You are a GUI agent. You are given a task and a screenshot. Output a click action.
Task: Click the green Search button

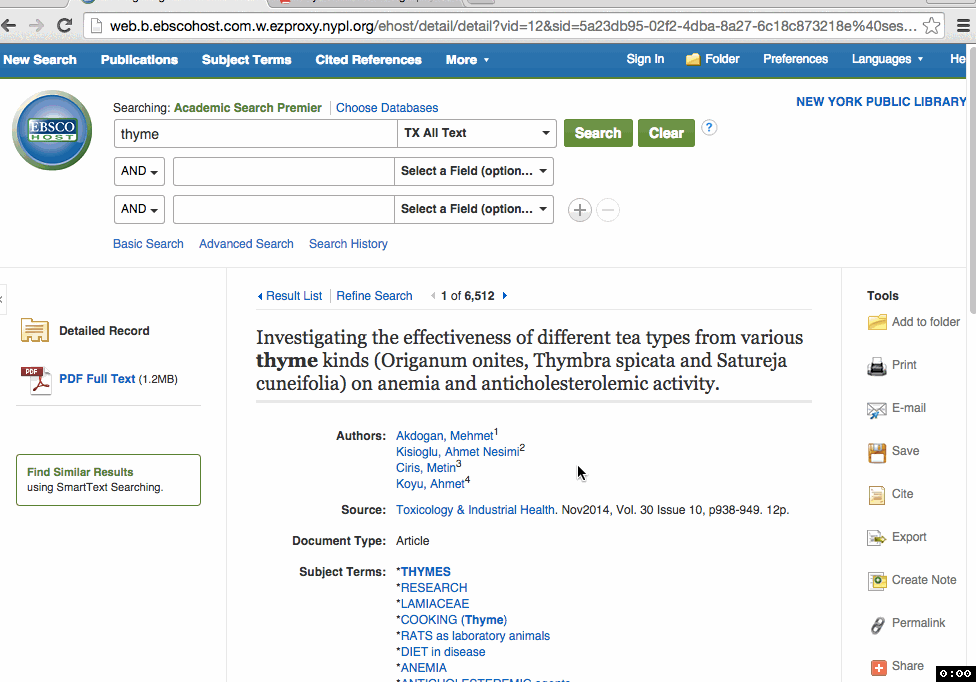click(x=598, y=133)
